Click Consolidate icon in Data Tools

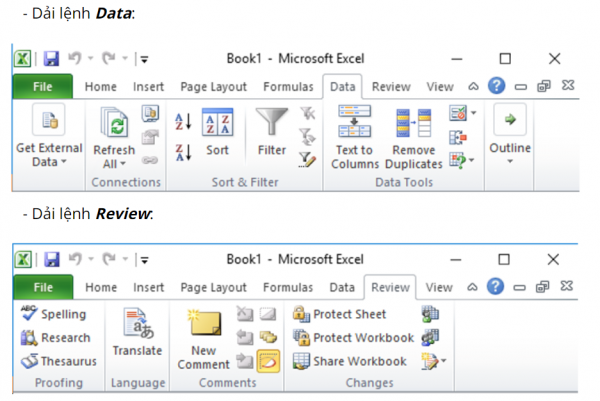pos(458,137)
